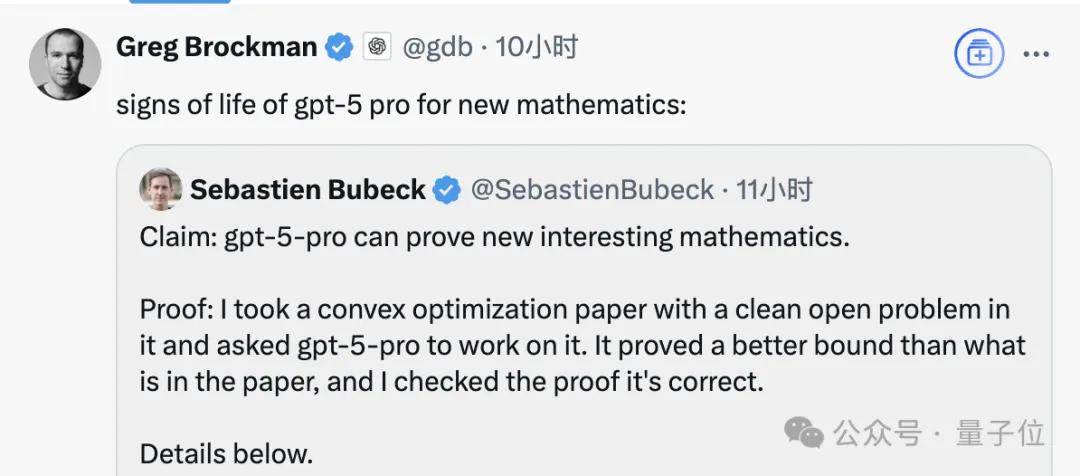Visit the @gdb handle link
The width and height of the screenshot is (1080, 476).
pos(436,47)
